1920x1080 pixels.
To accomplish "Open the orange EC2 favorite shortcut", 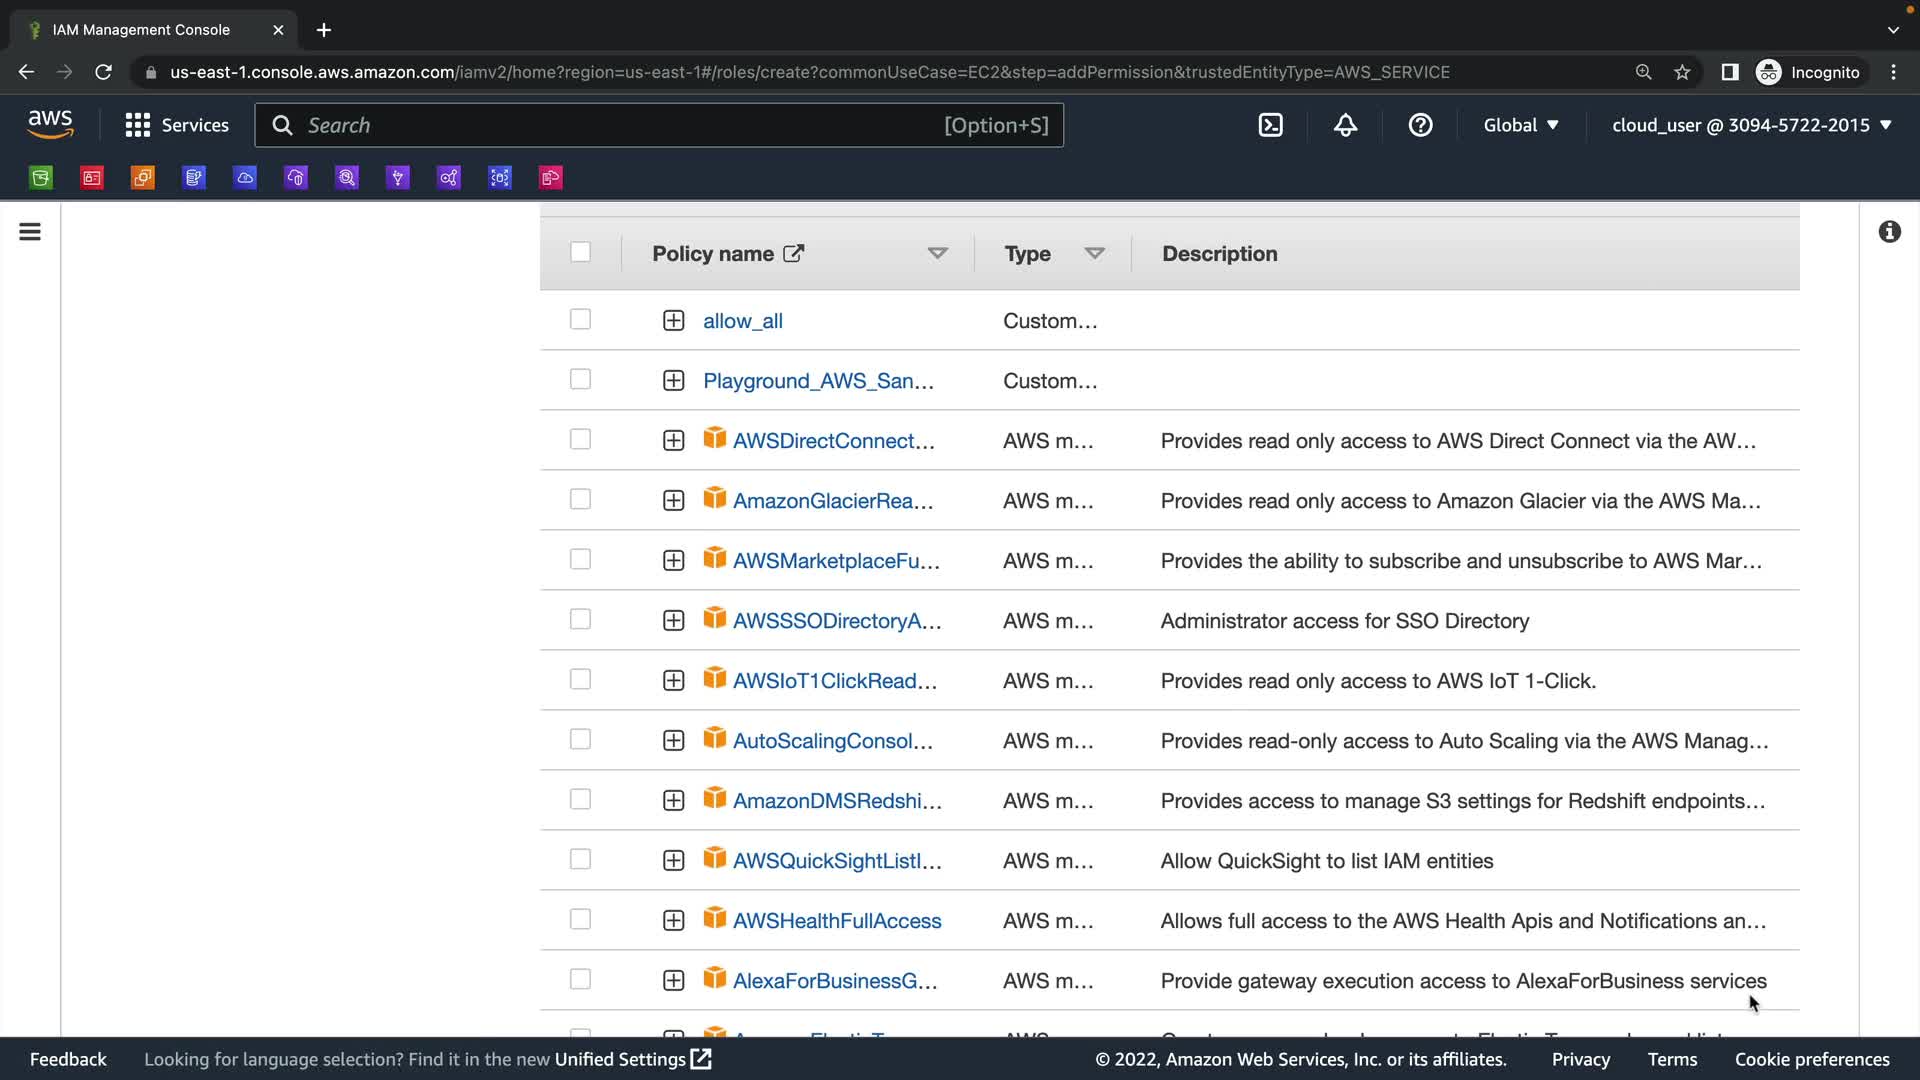I will [x=143, y=178].
